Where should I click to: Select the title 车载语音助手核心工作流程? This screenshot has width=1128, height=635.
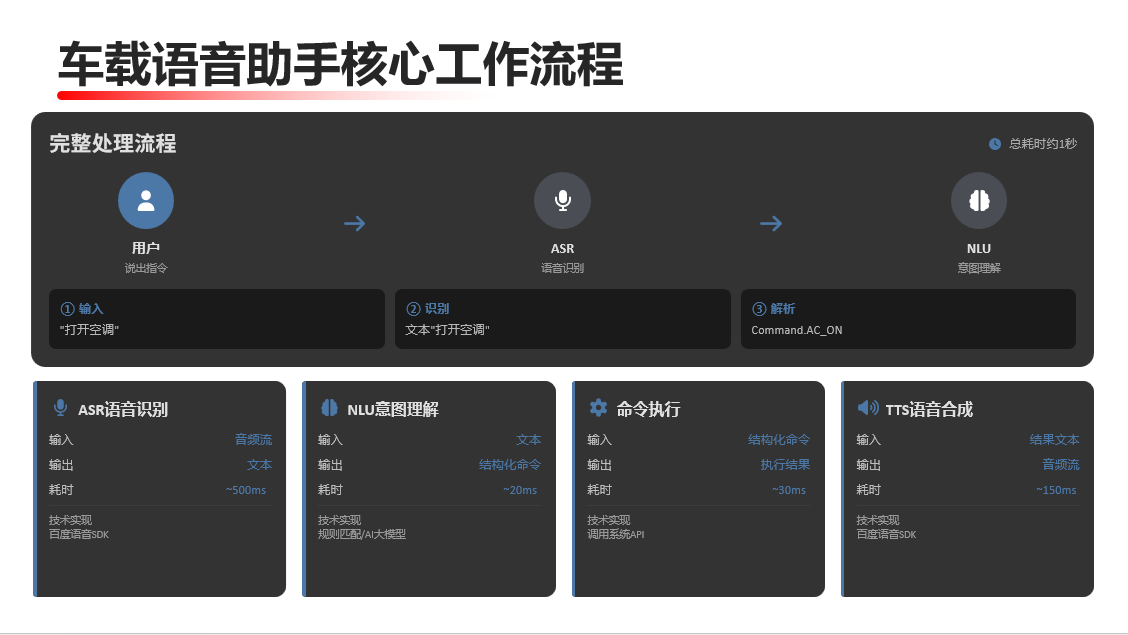(x=340, y=65)
